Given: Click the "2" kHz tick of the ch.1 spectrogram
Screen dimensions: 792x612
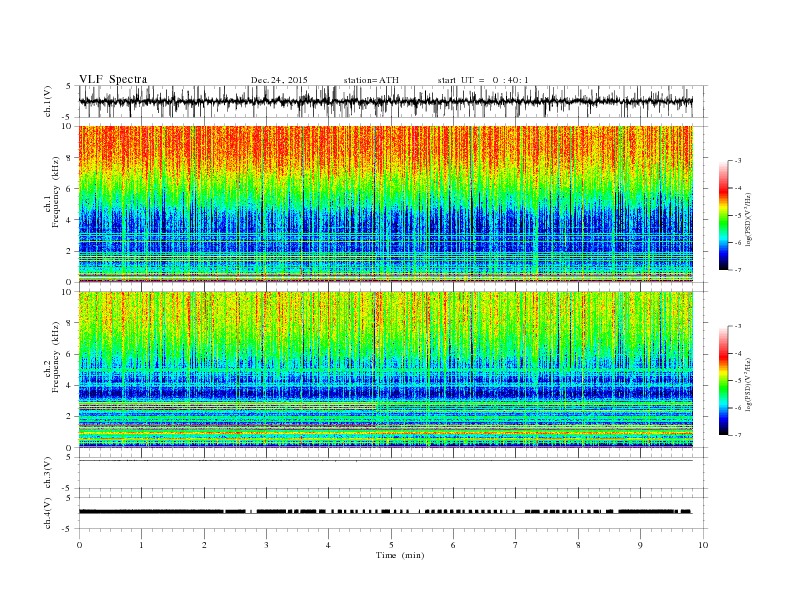Looking at the screenshot, I should (x=69, y=251).
